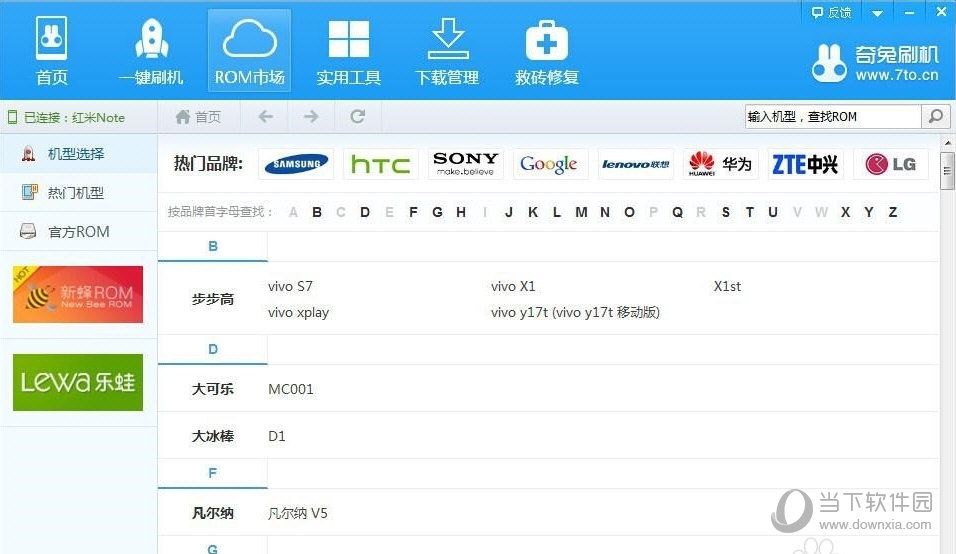Image resolution: width=956 pixels, height=554 pixels.
Task: Filter brands by letter N
Action: pos(605,212)
